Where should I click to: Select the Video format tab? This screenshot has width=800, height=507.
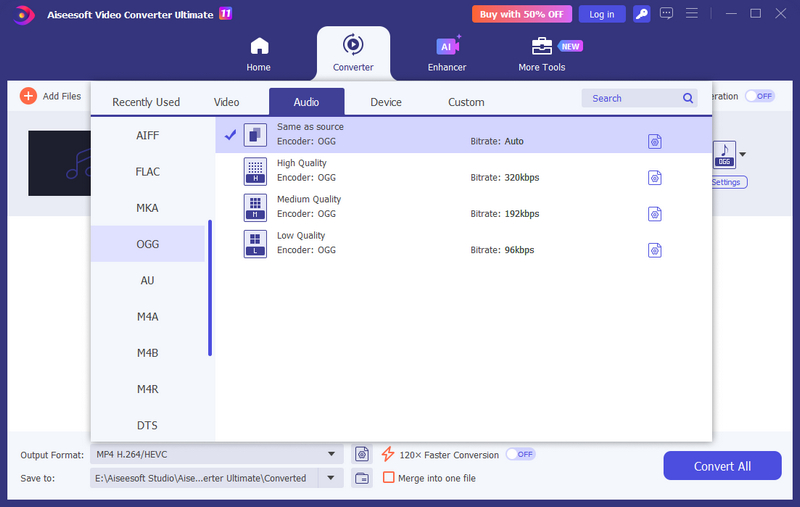tap(226, 102)
